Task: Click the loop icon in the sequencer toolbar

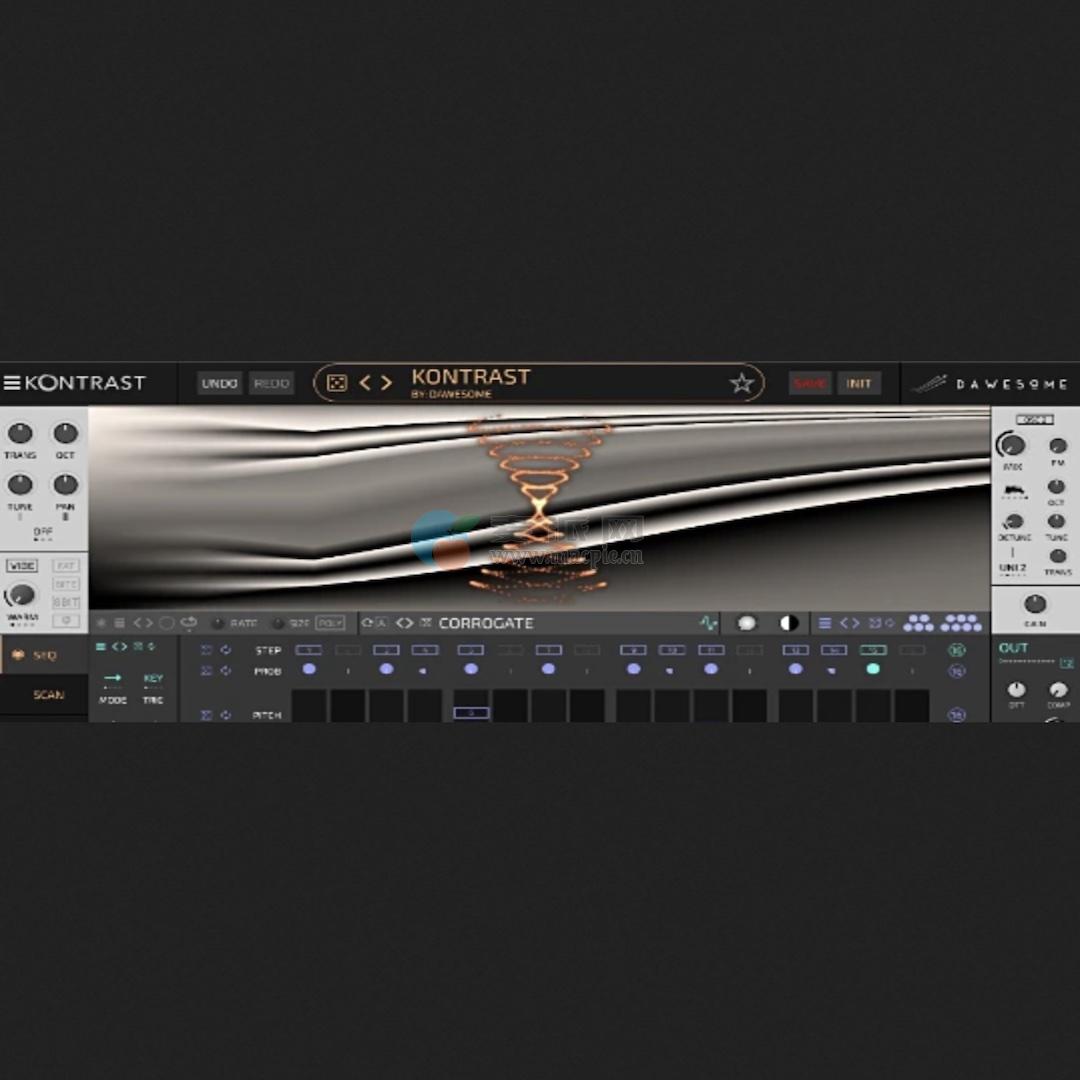Action: point(187,622)
